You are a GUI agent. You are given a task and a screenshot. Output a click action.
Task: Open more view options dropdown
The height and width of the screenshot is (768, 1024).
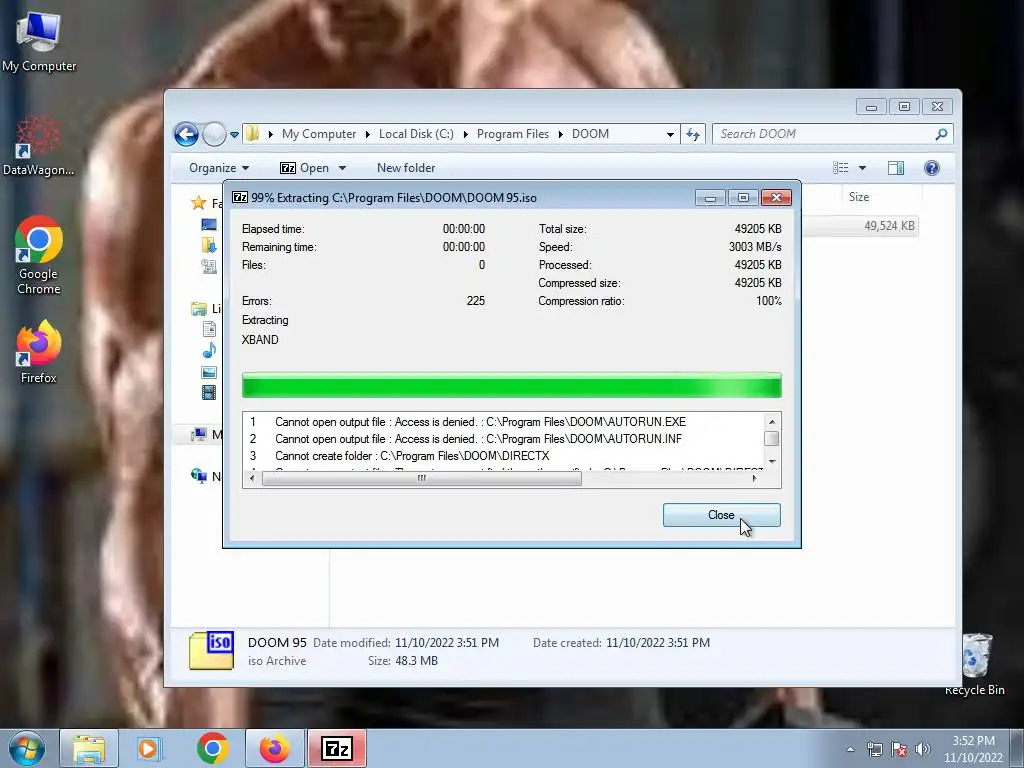coord(862,168)
